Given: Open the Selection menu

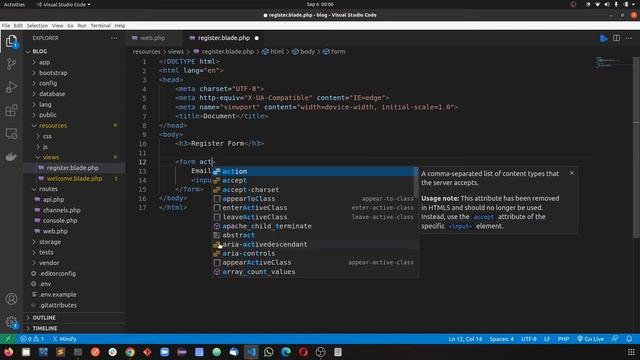Looking at the screenshot, I should [x=37, y=25].
